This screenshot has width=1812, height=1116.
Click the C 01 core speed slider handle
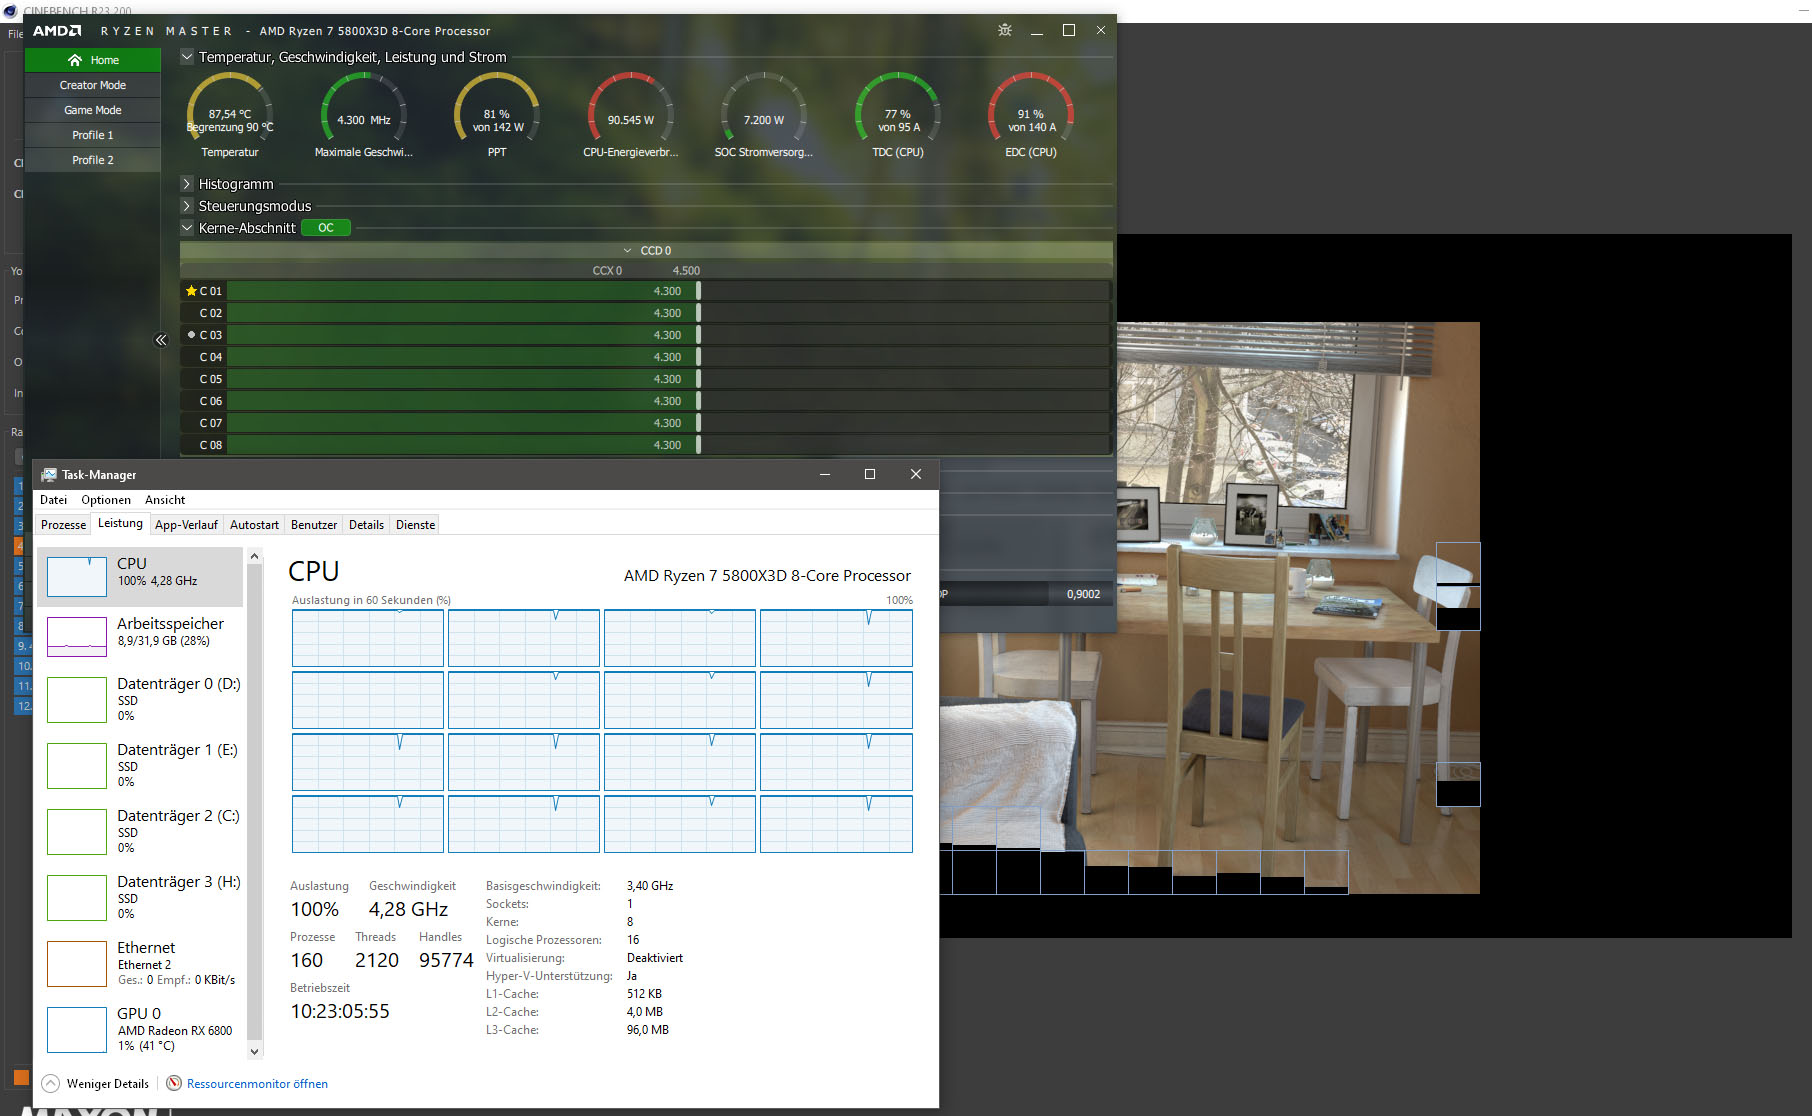[698, 291]
